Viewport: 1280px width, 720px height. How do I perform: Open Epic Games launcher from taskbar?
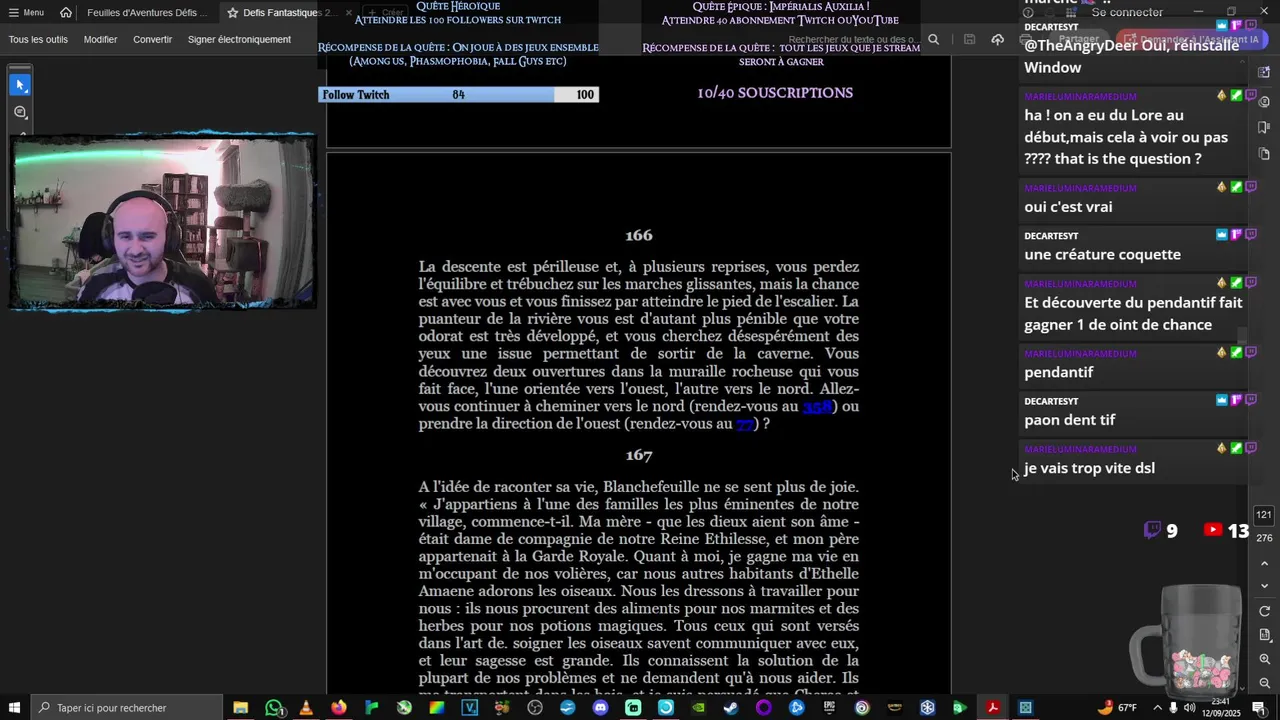point(829,707)
